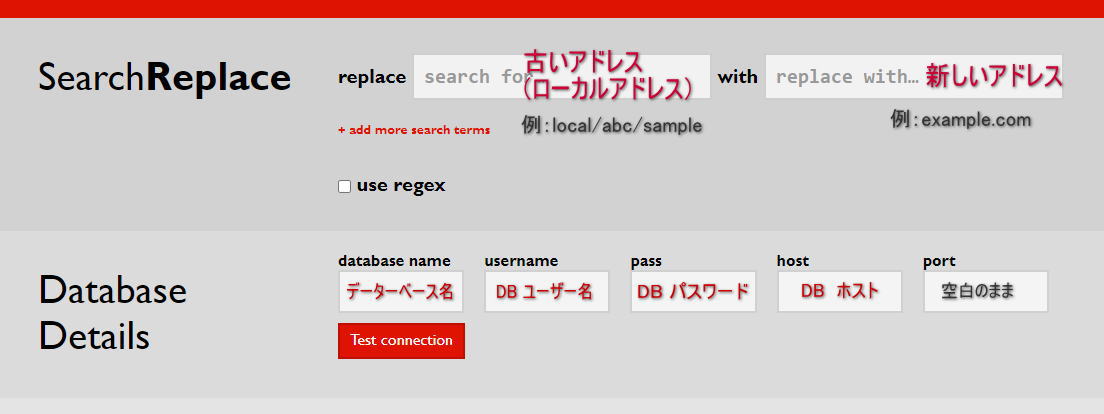
Task: Click the 'database name' field label
Action: (x=394, y=261)
